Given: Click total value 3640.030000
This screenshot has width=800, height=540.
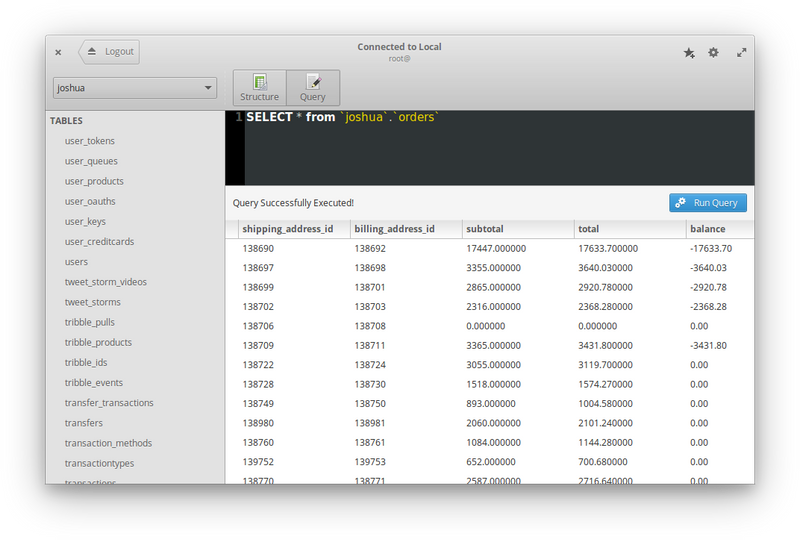Looking at the screenshot, I should point(605,268).
